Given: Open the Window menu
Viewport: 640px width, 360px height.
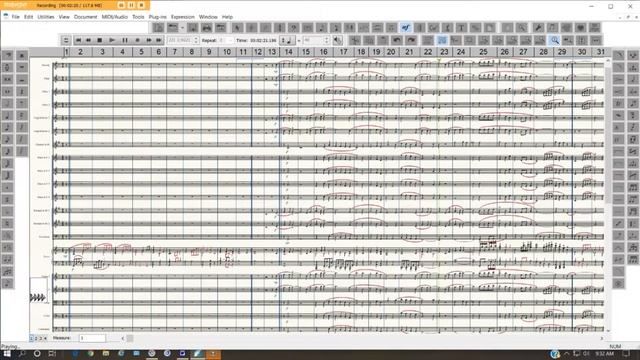Looking at the screenshot, I should (208, 17).
